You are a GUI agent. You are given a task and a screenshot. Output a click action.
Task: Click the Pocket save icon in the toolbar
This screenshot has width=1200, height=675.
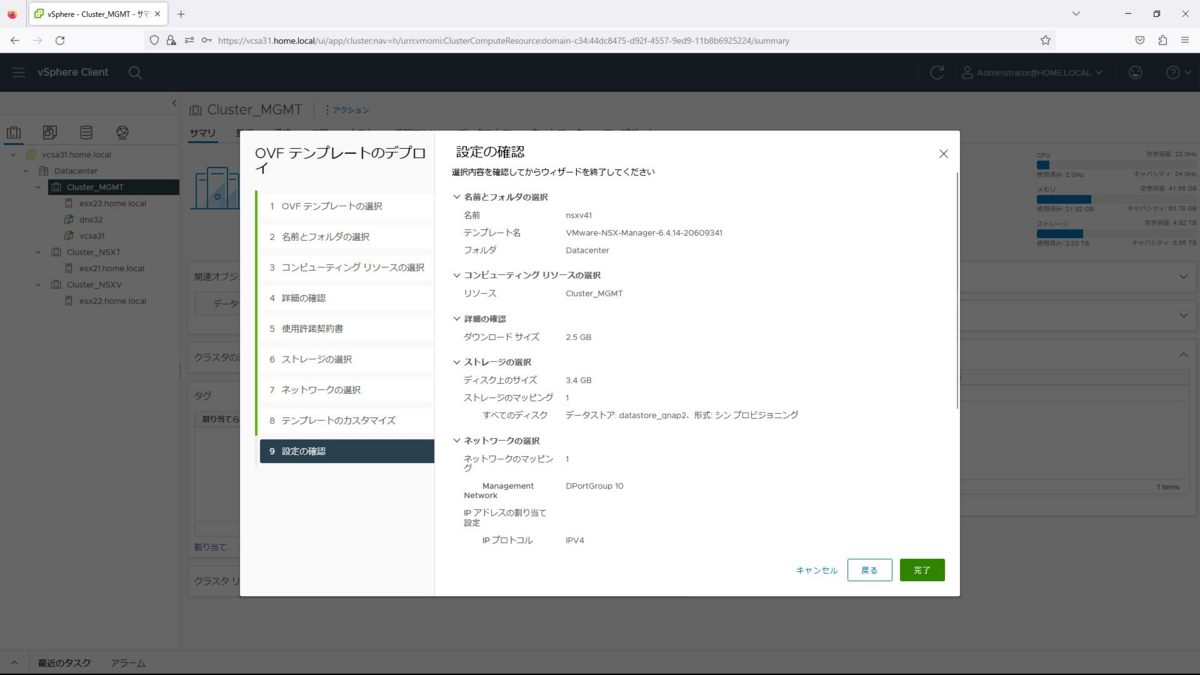pos(1139,41)
